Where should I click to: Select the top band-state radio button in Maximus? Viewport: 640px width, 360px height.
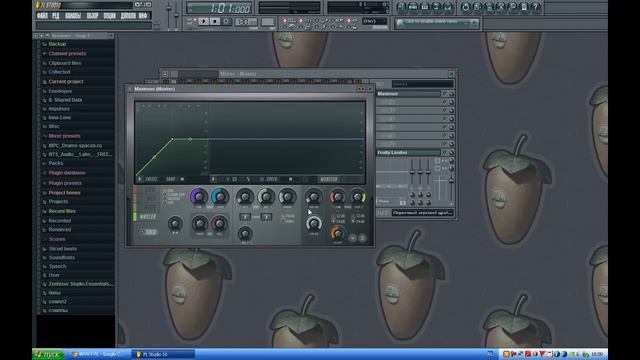[165, 191]
